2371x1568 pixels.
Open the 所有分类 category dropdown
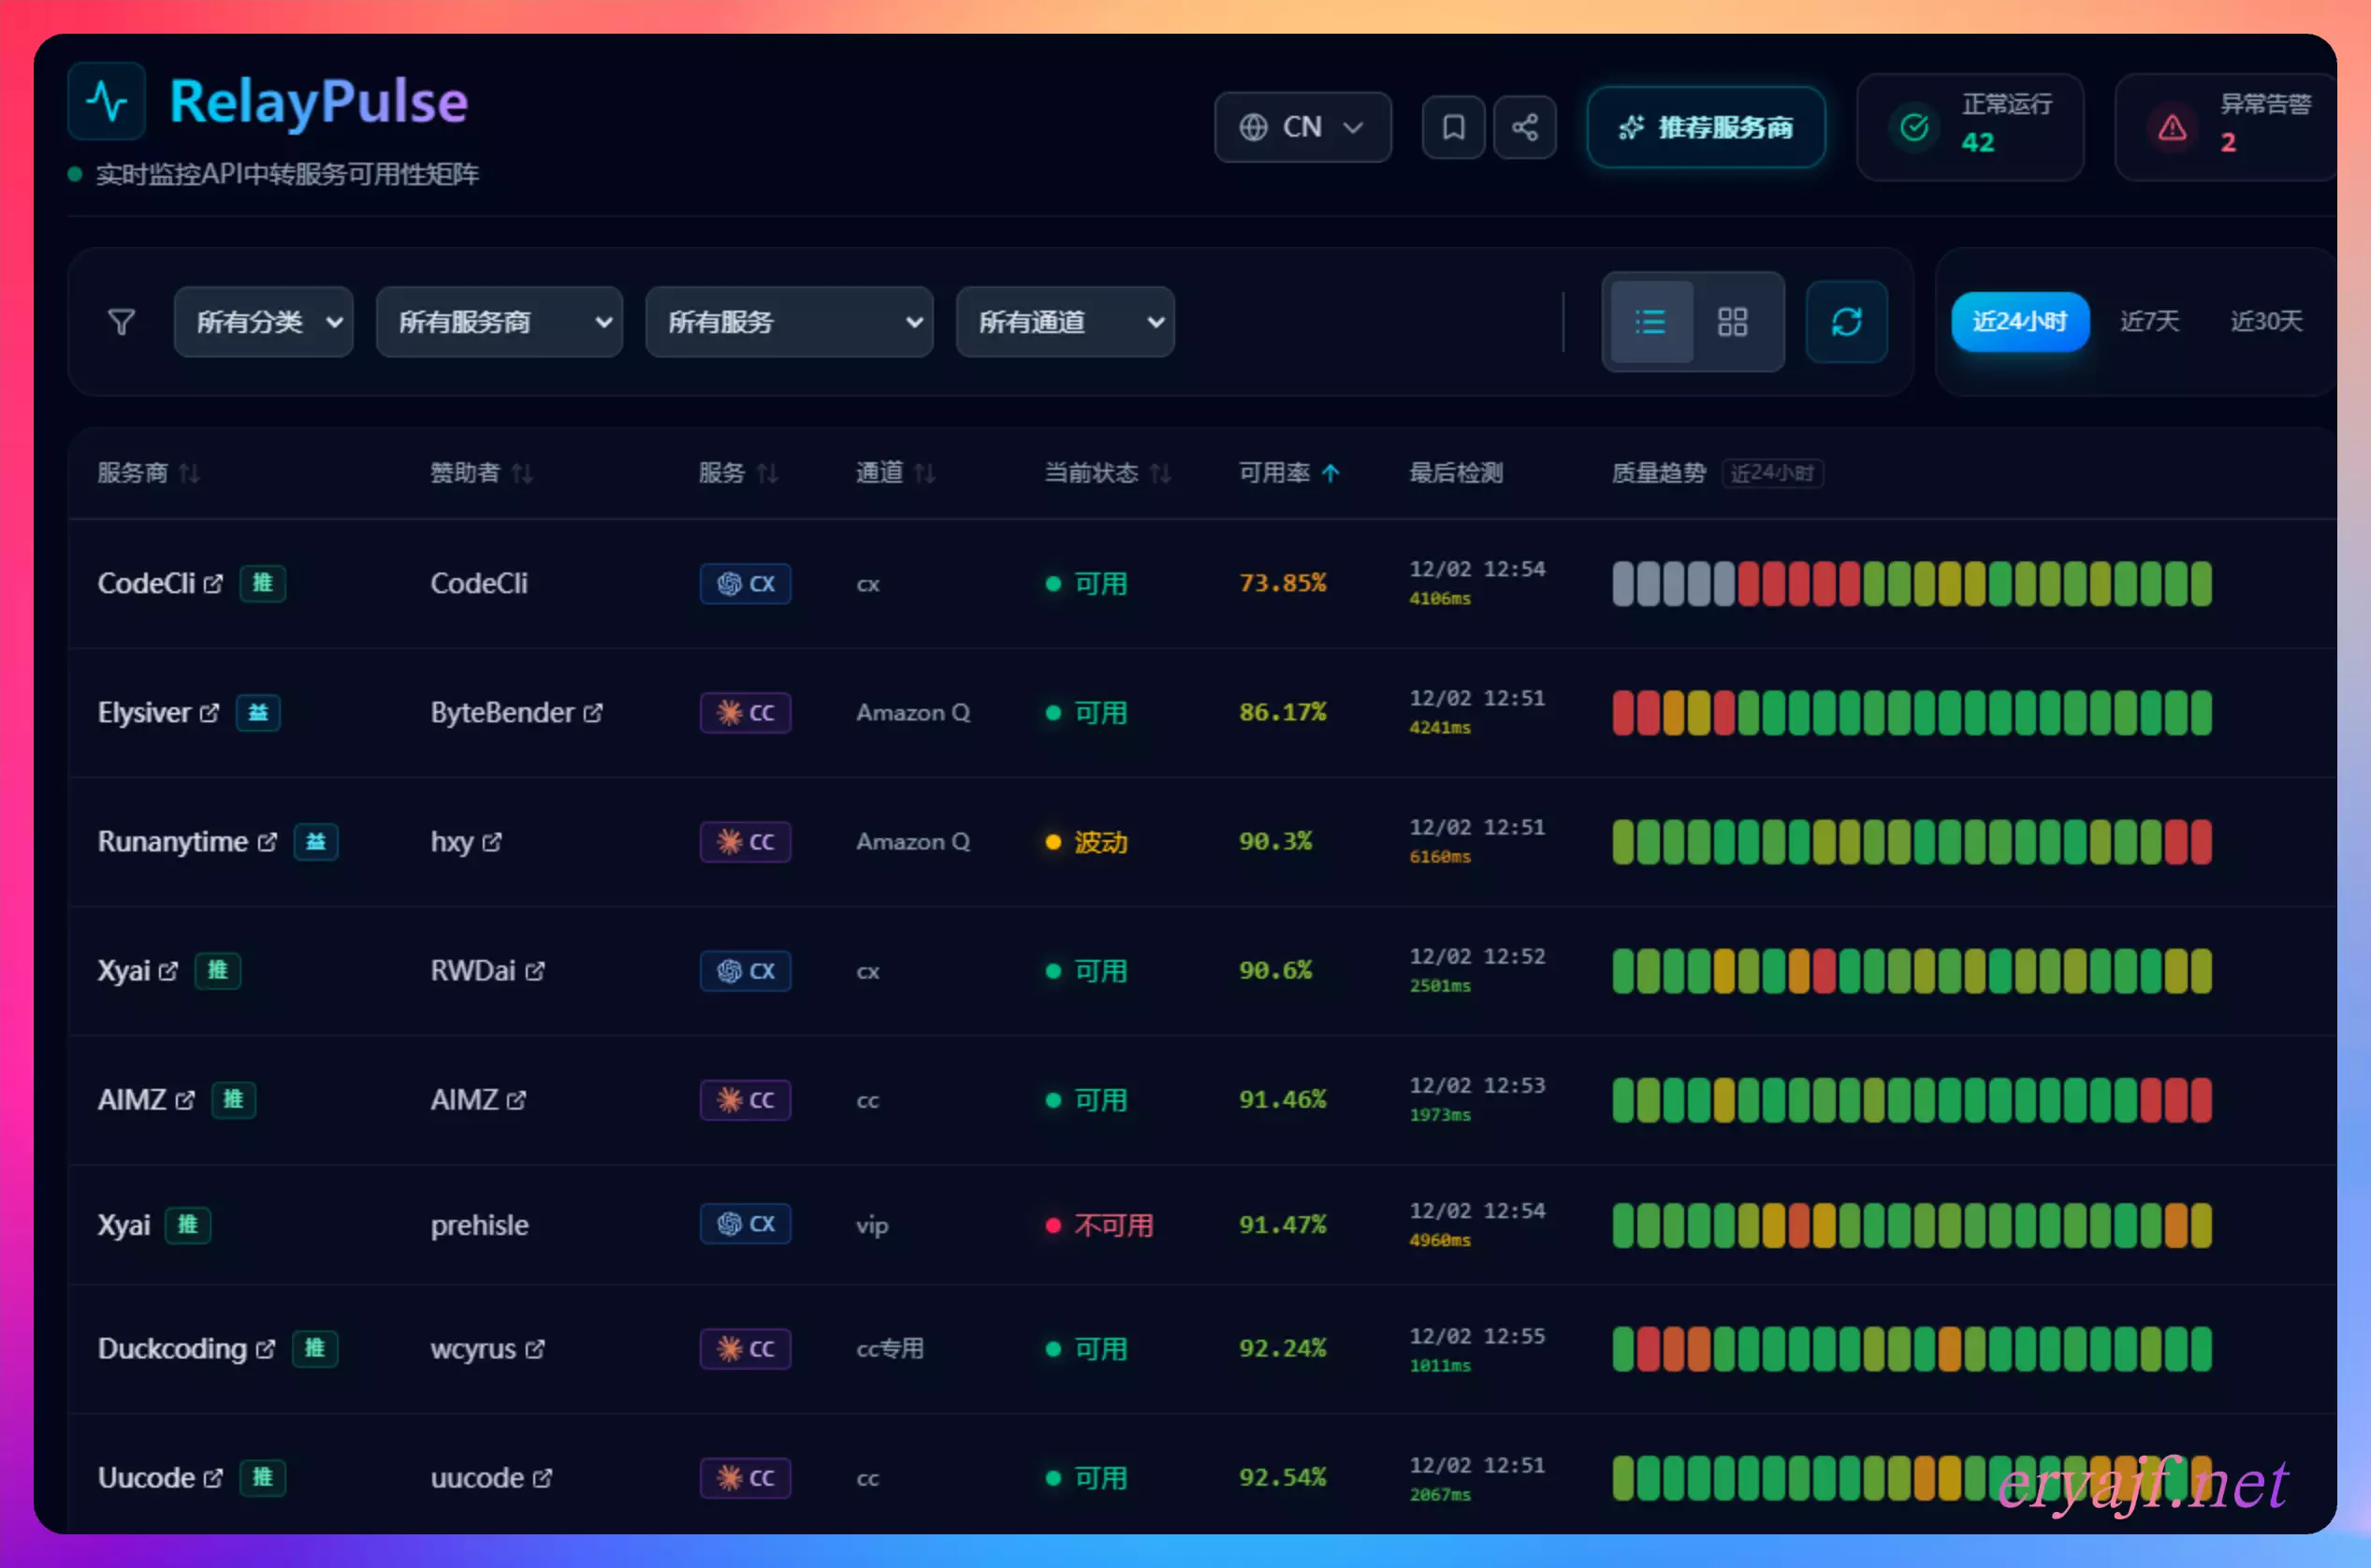click(263, 322)
